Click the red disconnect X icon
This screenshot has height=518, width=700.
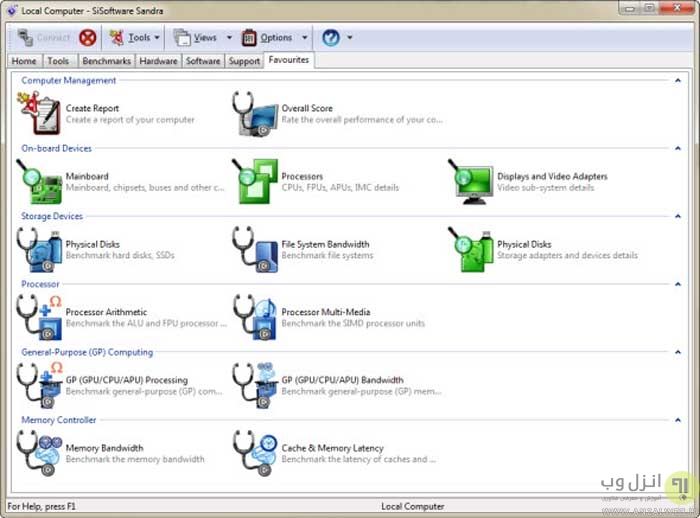[x=88, y=38]
